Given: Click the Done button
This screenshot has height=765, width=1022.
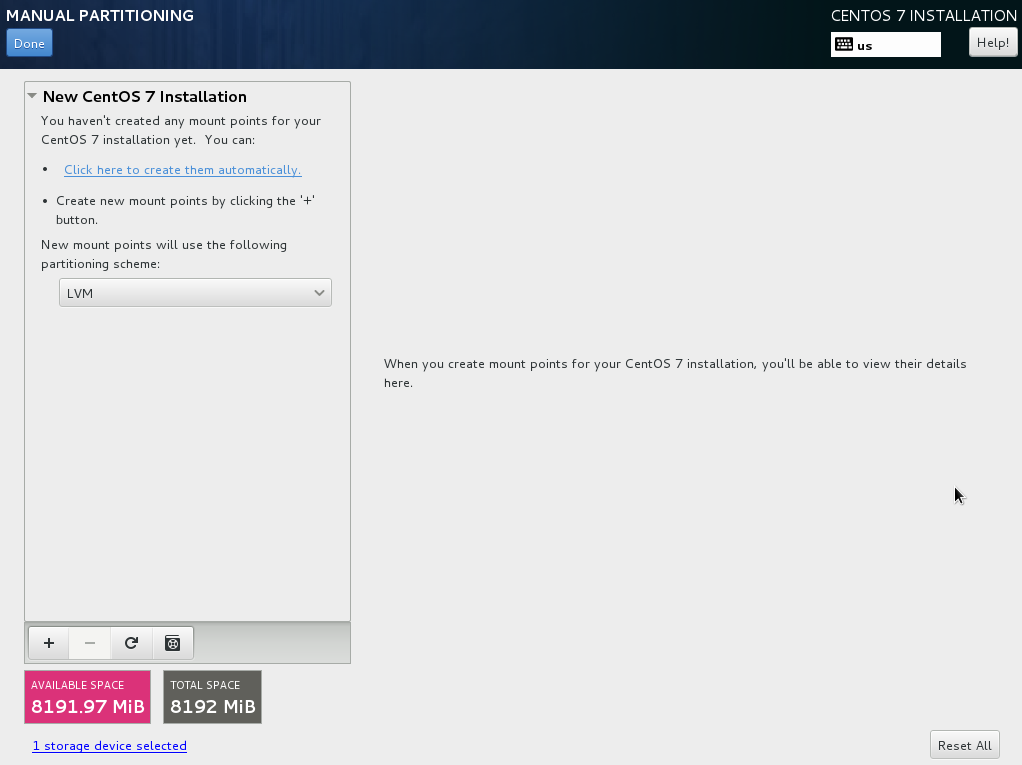Looking at the screenshot, I should (29, 44).
